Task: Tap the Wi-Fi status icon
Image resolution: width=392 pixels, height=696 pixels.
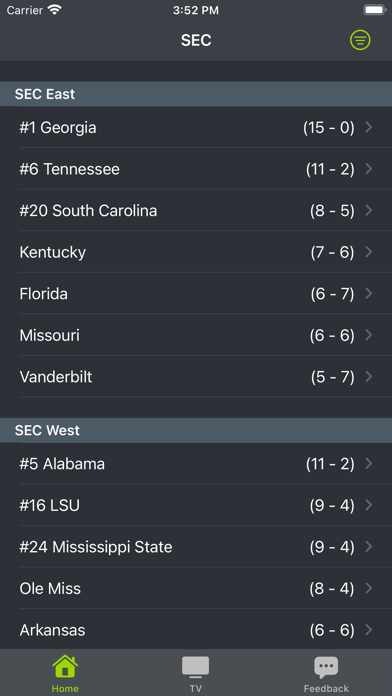Action: [x=55, y=10]
